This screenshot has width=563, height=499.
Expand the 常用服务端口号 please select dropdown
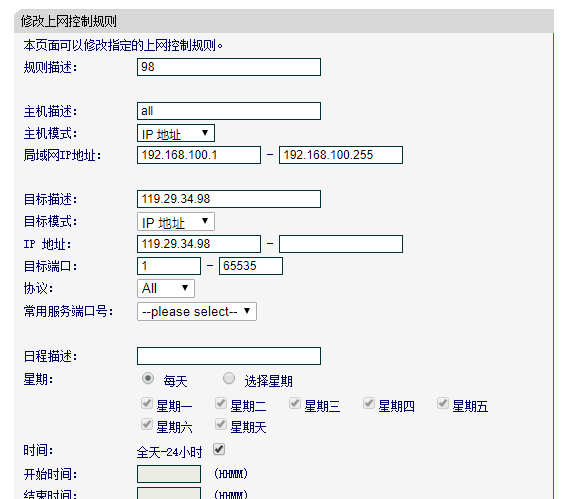pyautogui.click(x=197, y=312)
